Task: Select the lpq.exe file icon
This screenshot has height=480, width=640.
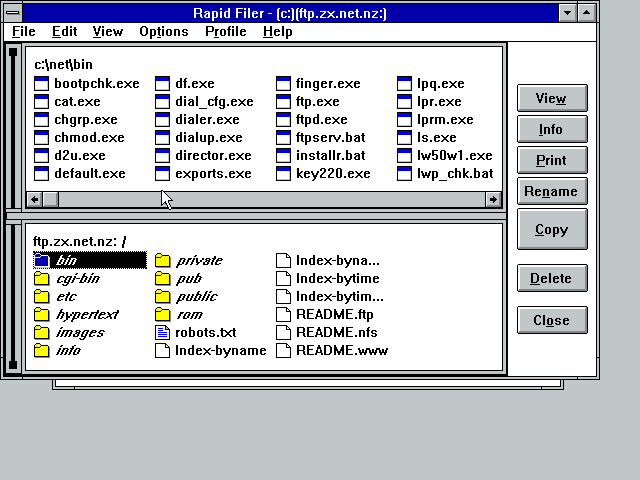Action: tap(404, 83)
